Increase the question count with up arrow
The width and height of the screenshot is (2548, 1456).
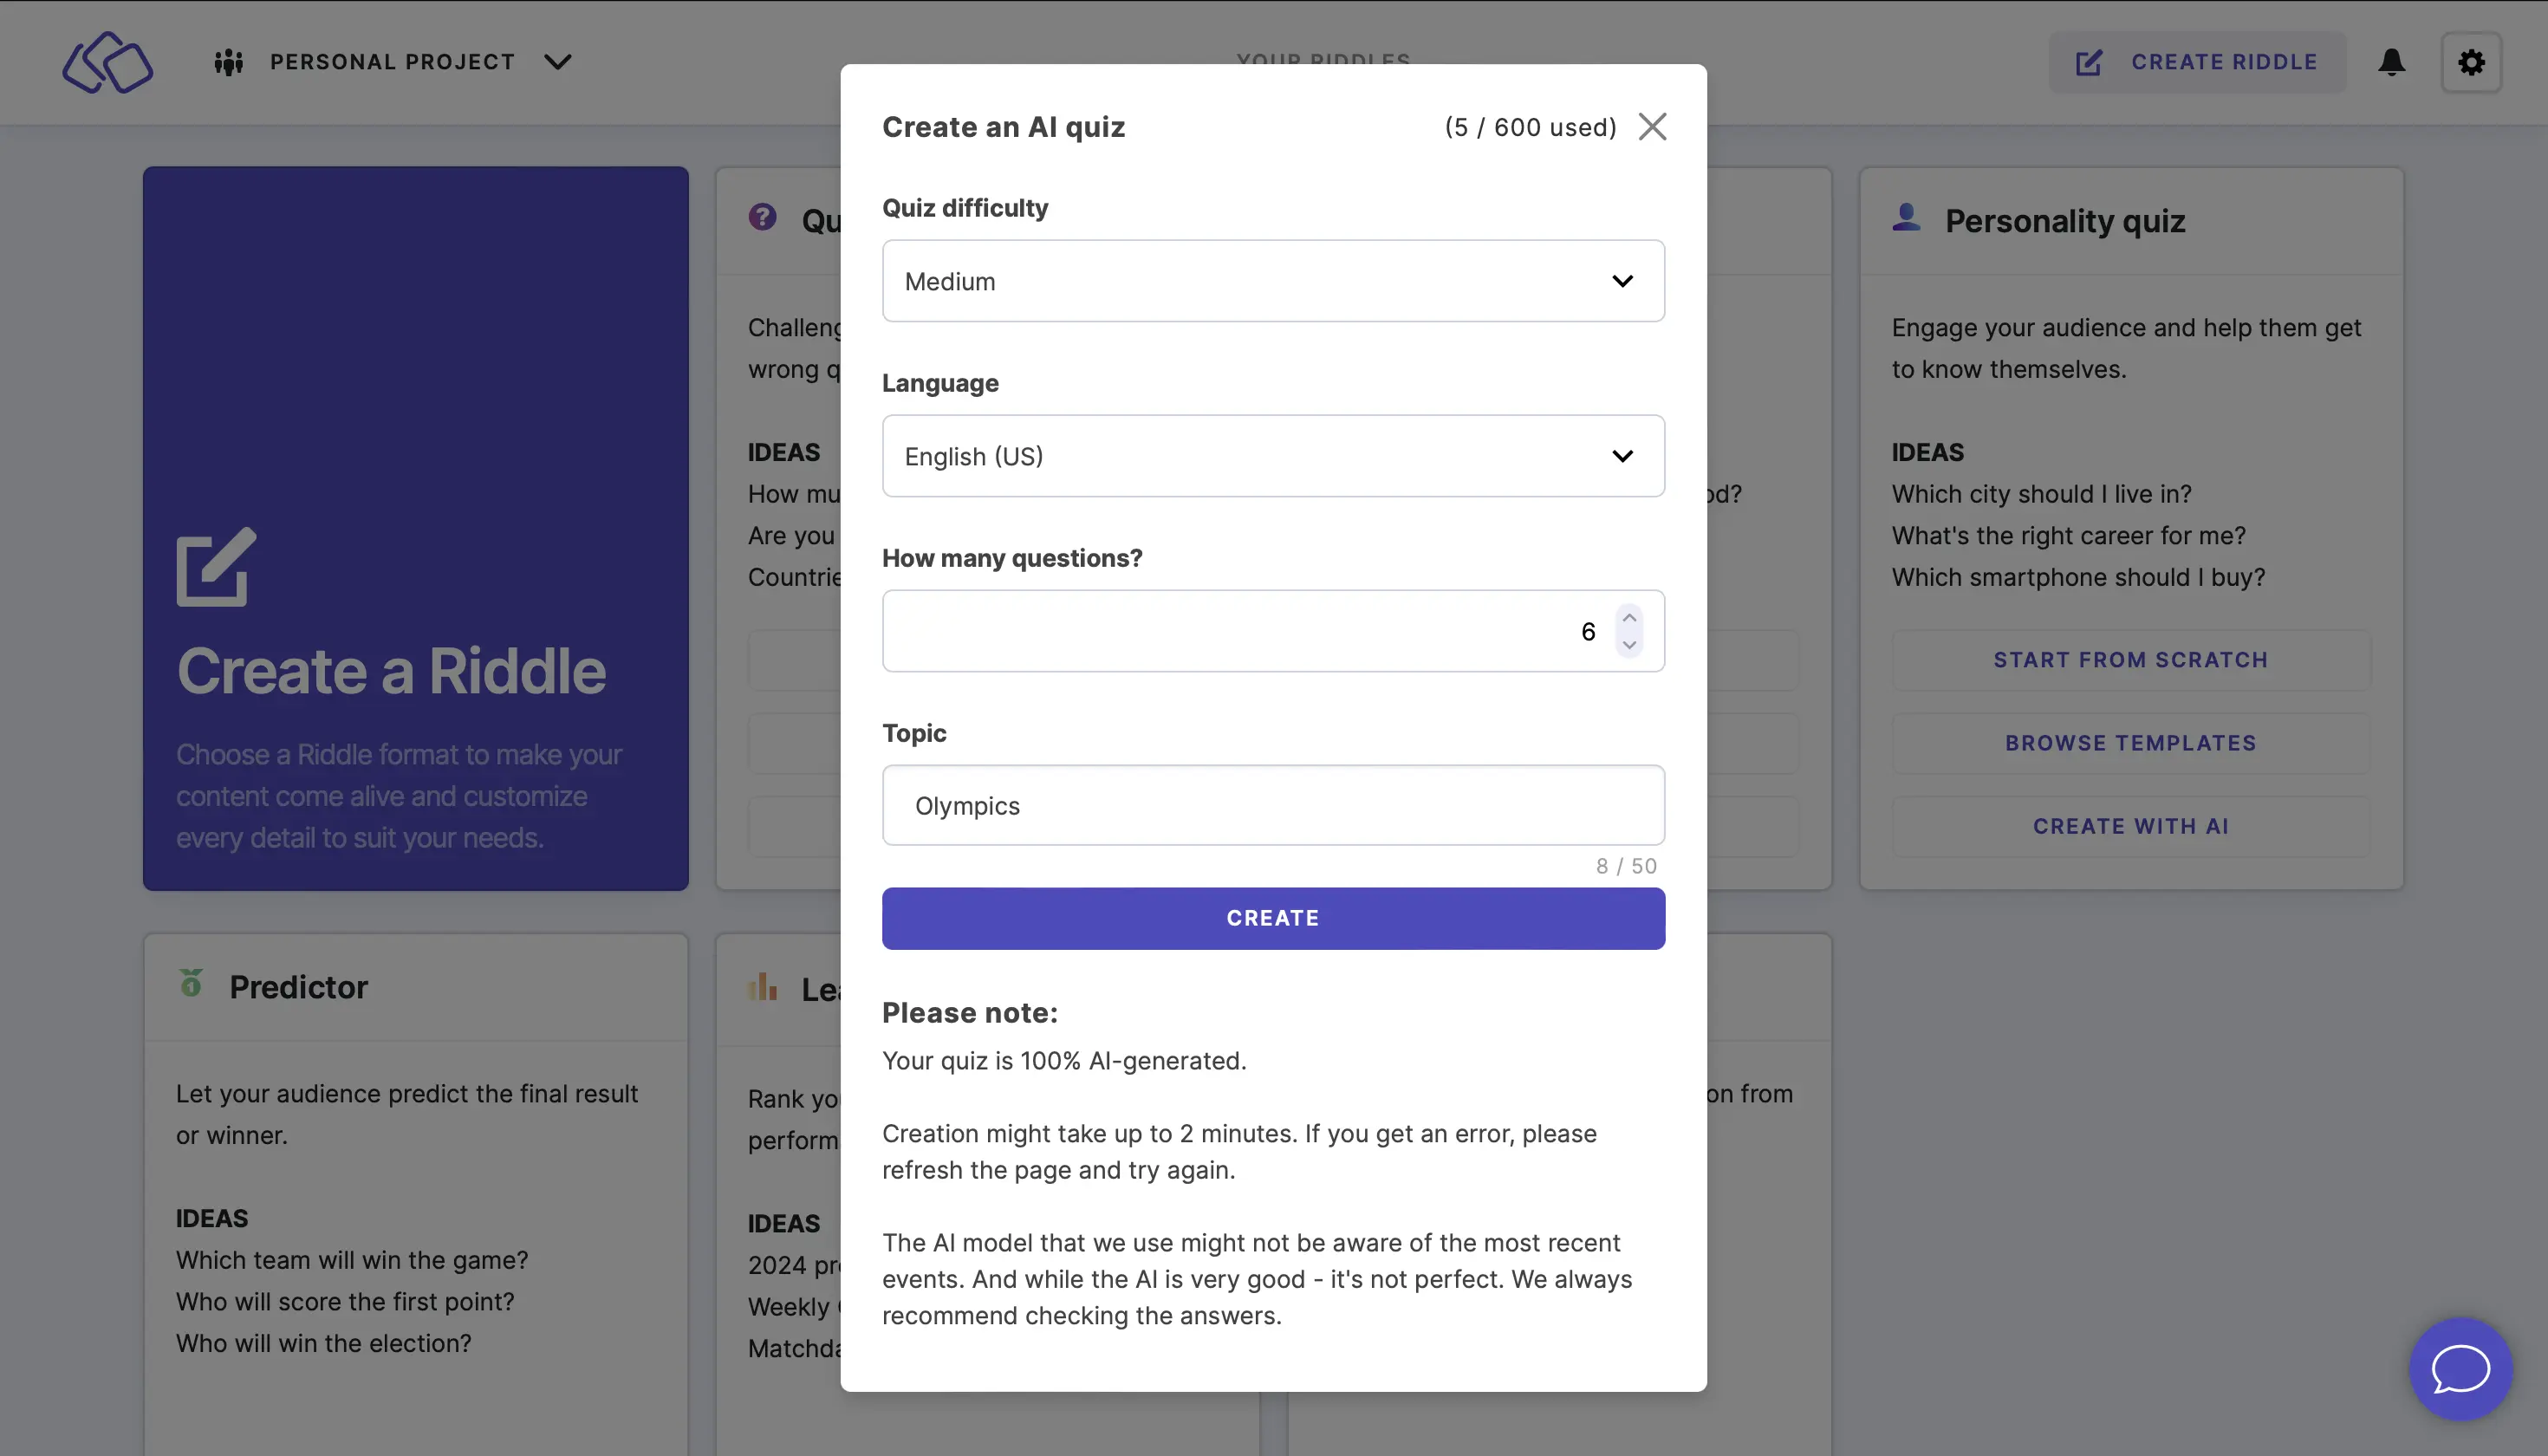(x=1629, y=618)
